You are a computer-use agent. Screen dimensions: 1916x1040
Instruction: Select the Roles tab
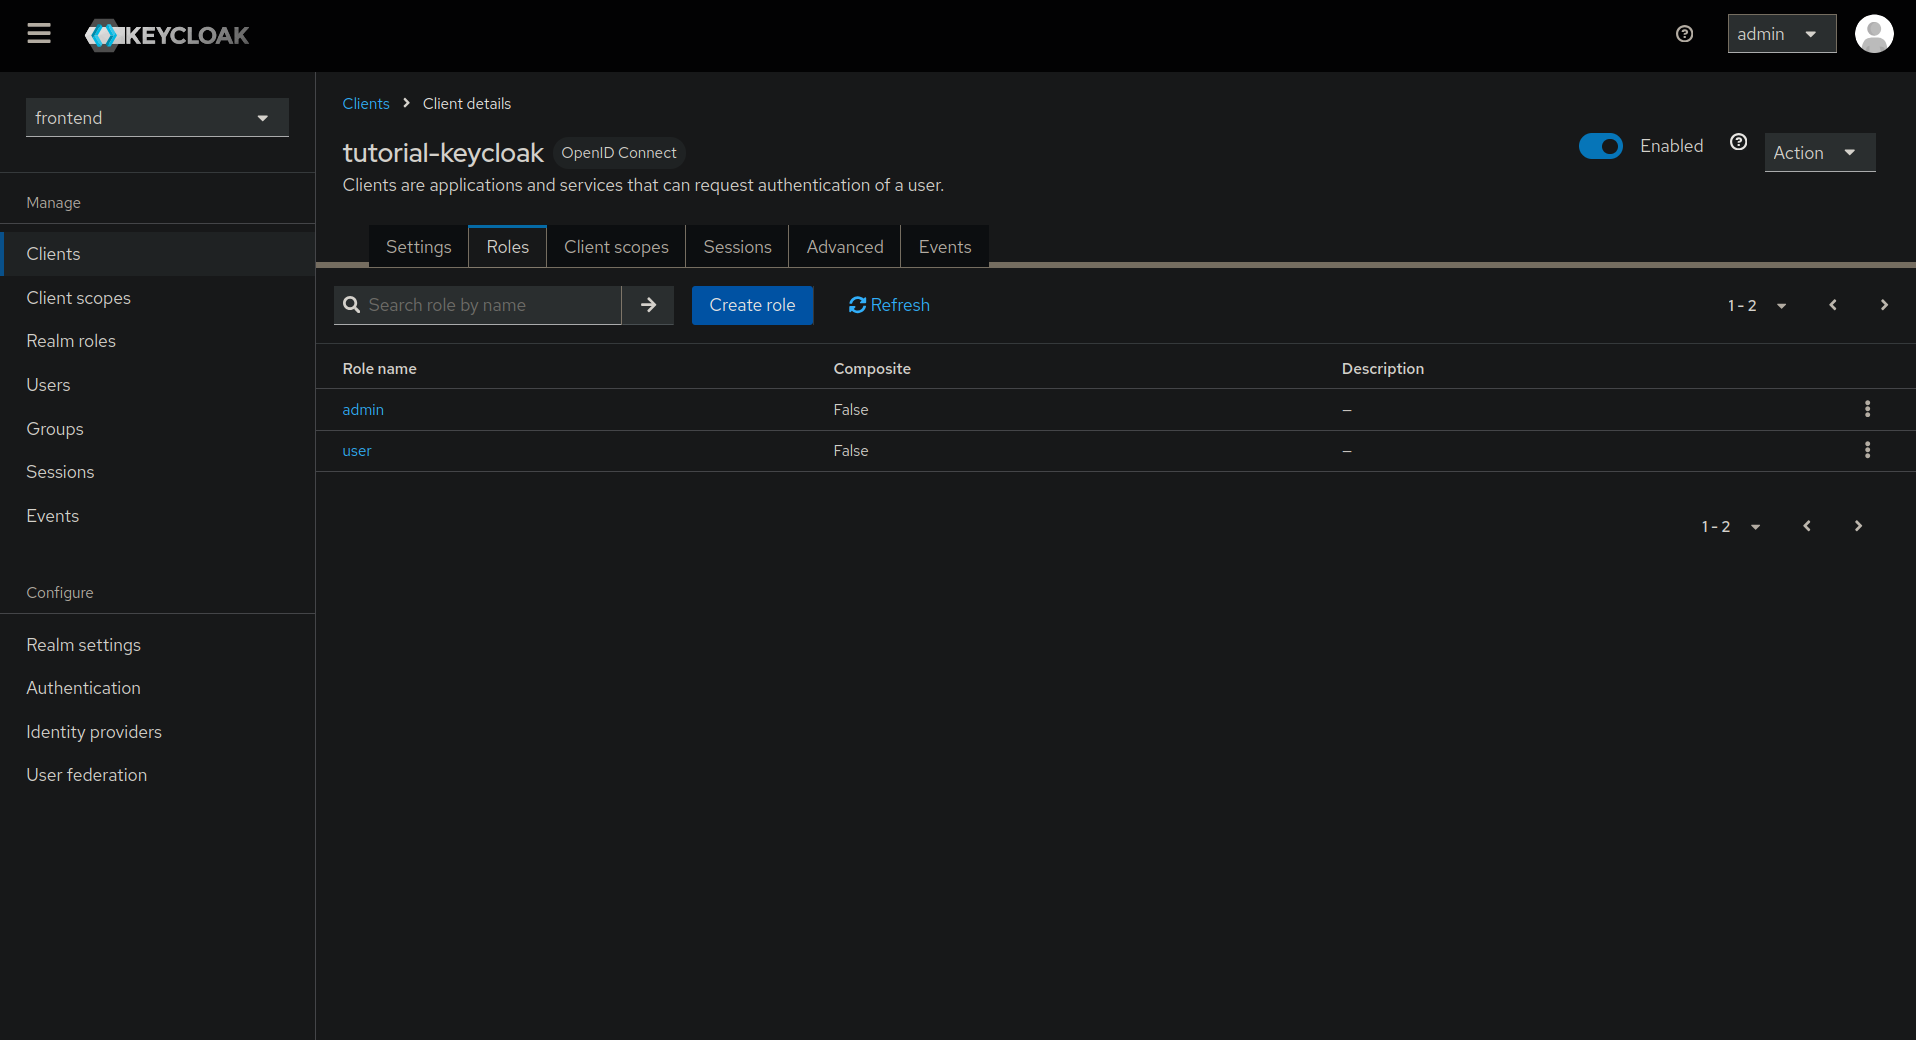click(x=507, y=247)
